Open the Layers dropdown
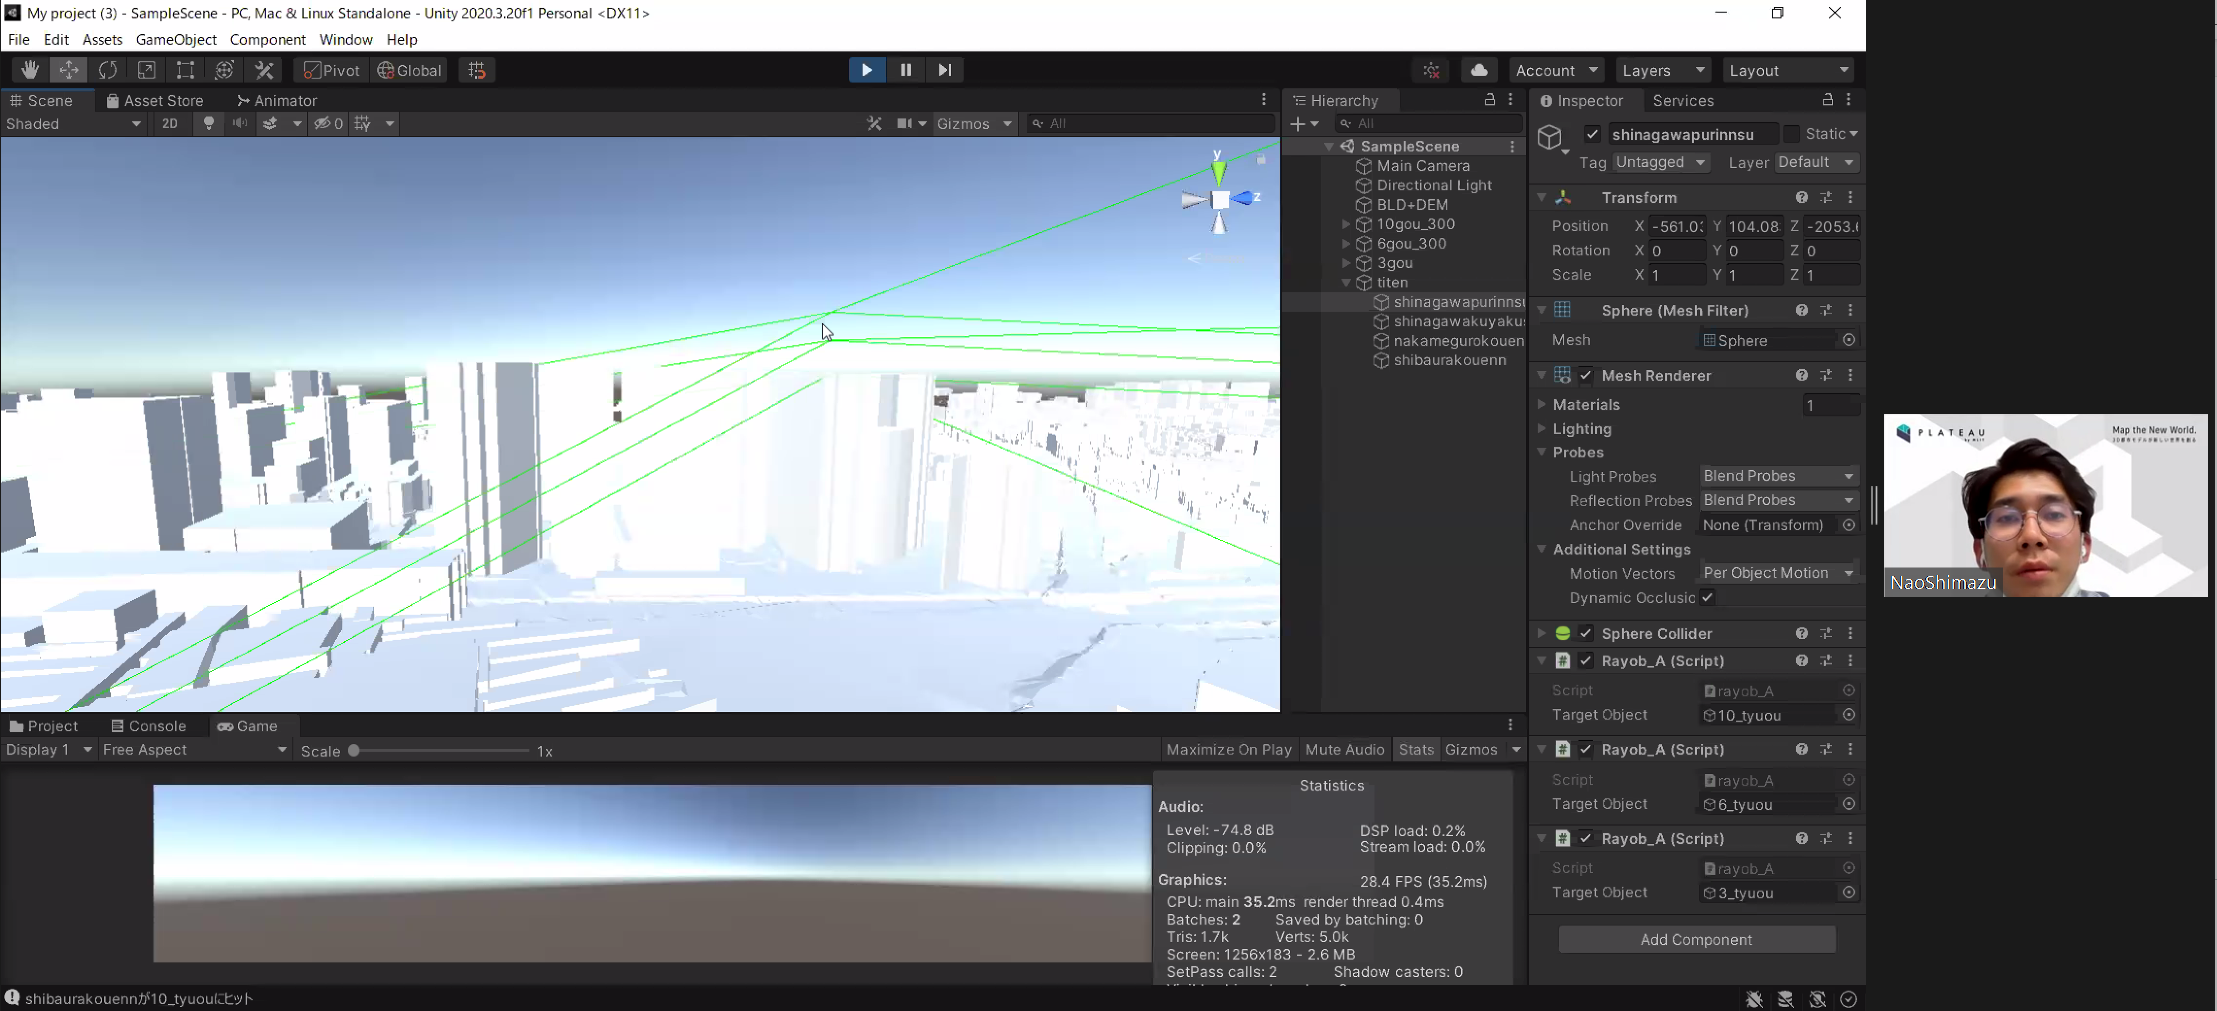2217x1011 pixels. [x=1662, y=70]
